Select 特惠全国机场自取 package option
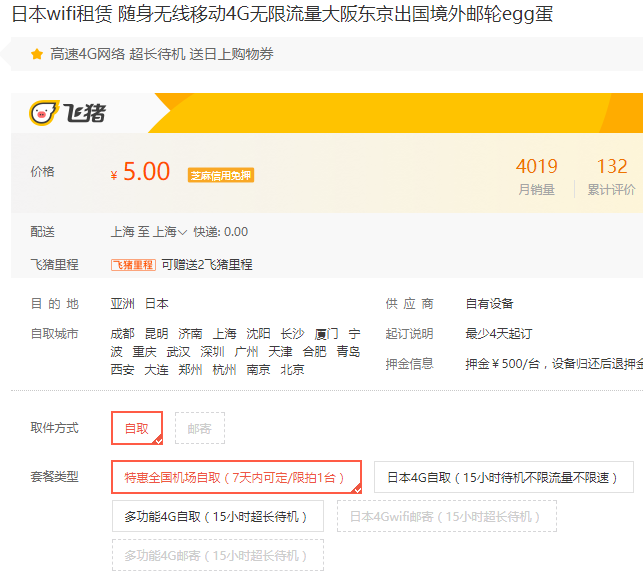The image size is (643, 581). (x=236, y=477)
